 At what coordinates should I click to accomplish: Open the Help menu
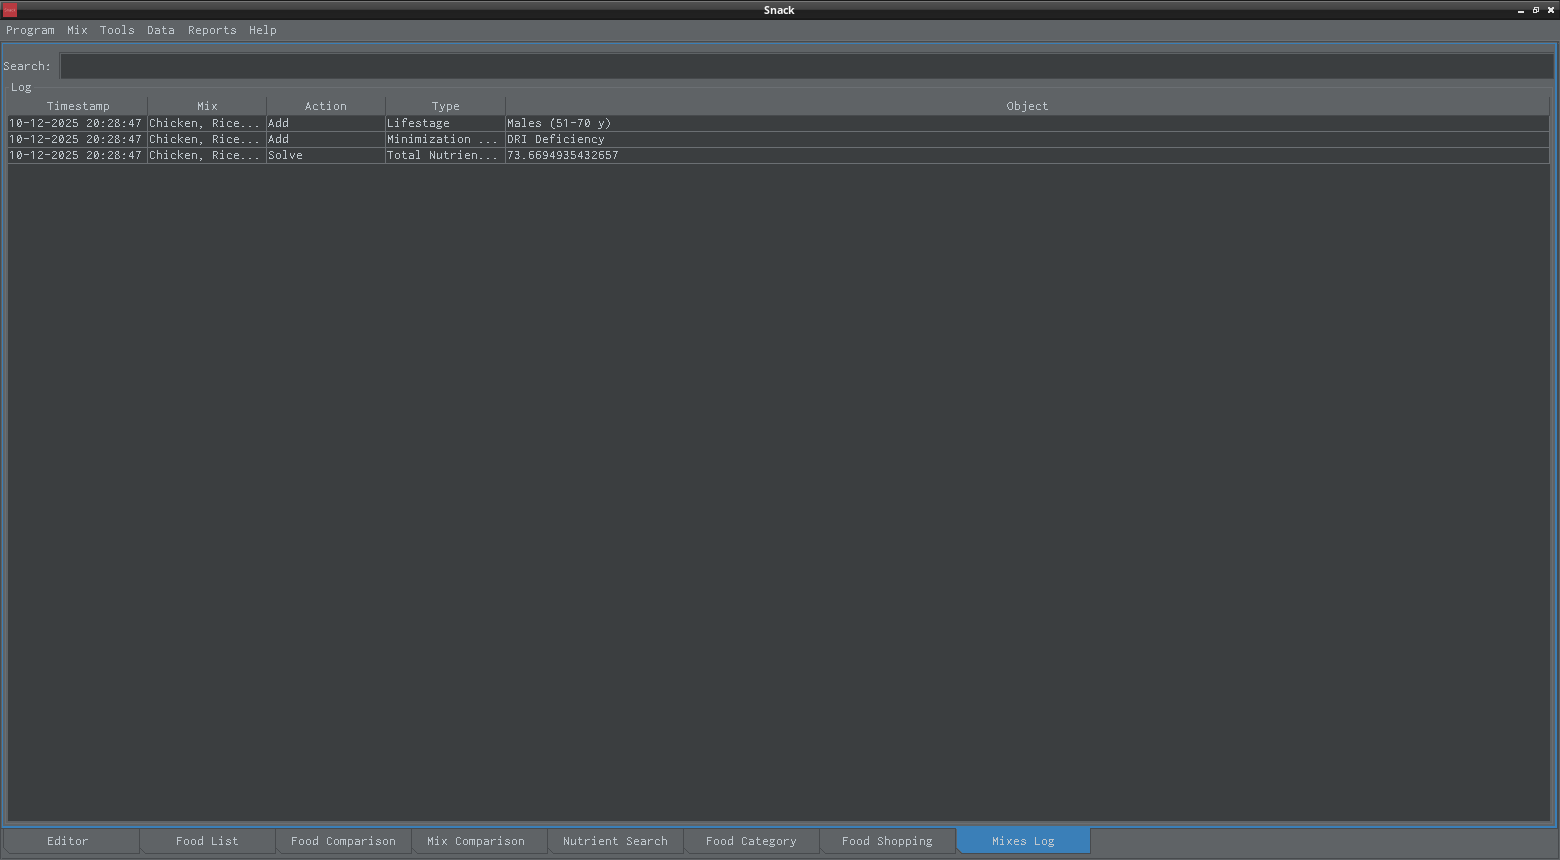(x=263, y=30)
